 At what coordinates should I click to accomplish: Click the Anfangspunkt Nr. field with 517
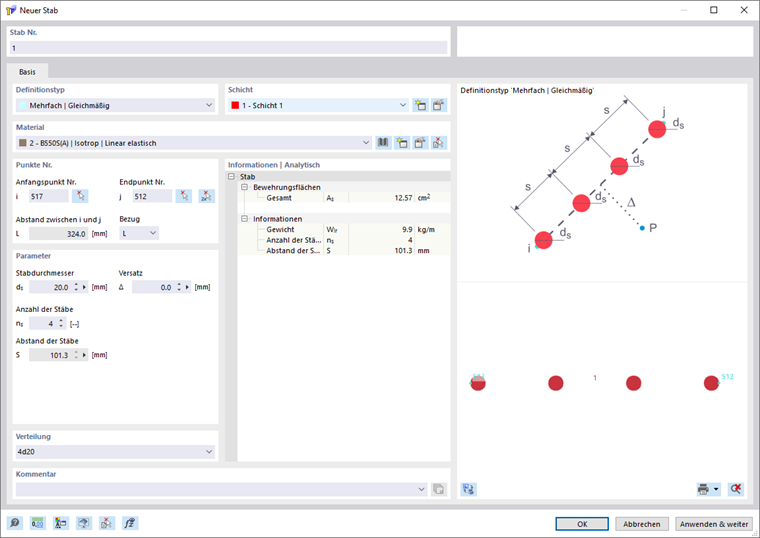tap(48, 196)
